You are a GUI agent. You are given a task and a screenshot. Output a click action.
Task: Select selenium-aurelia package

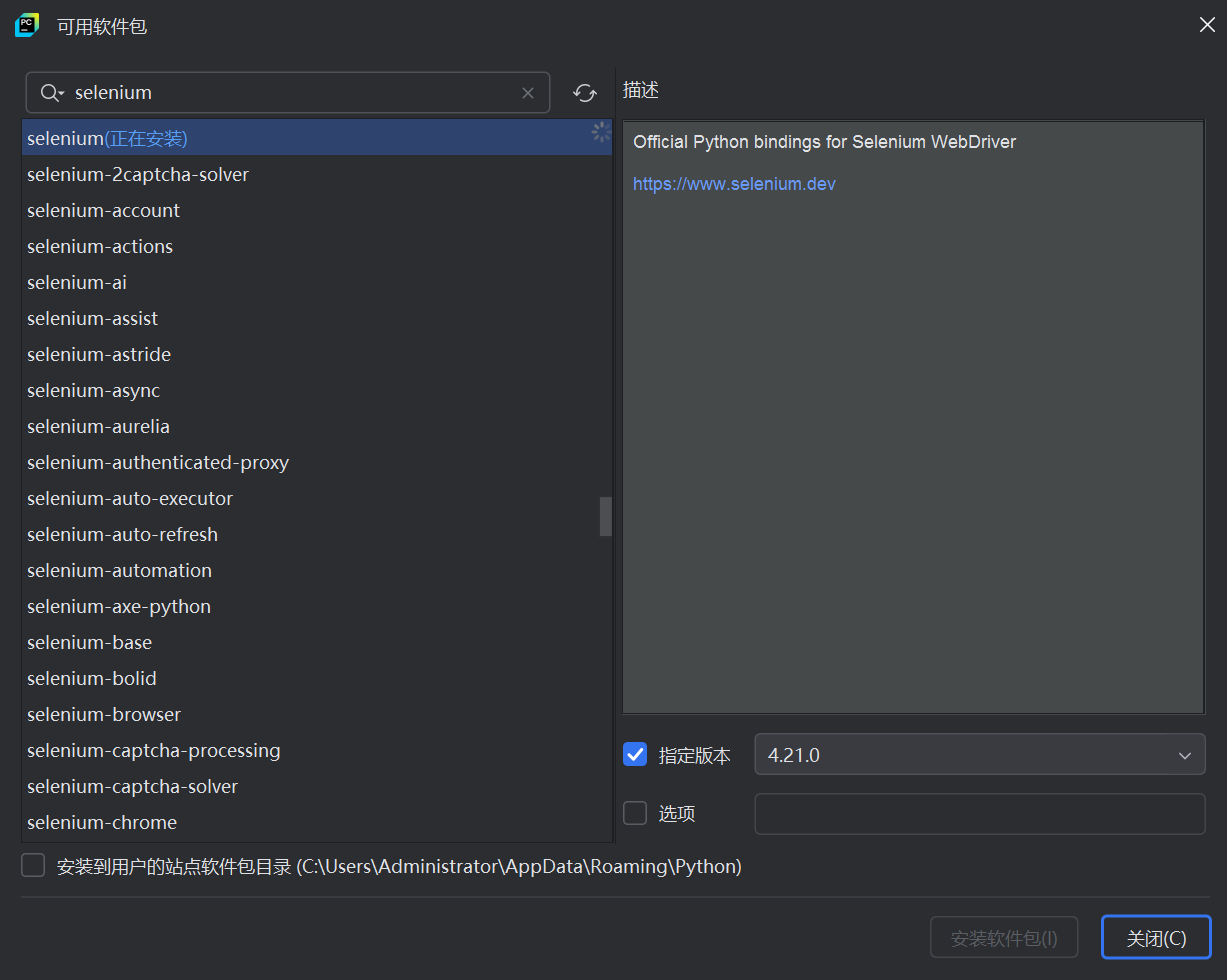click(317, 426)
